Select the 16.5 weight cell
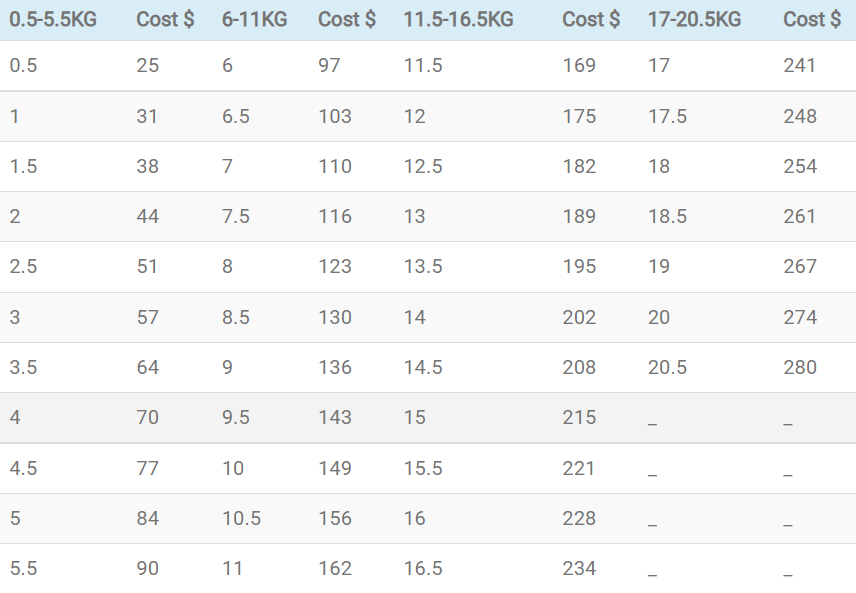This screenshot has width=856, height=593. 423,569
